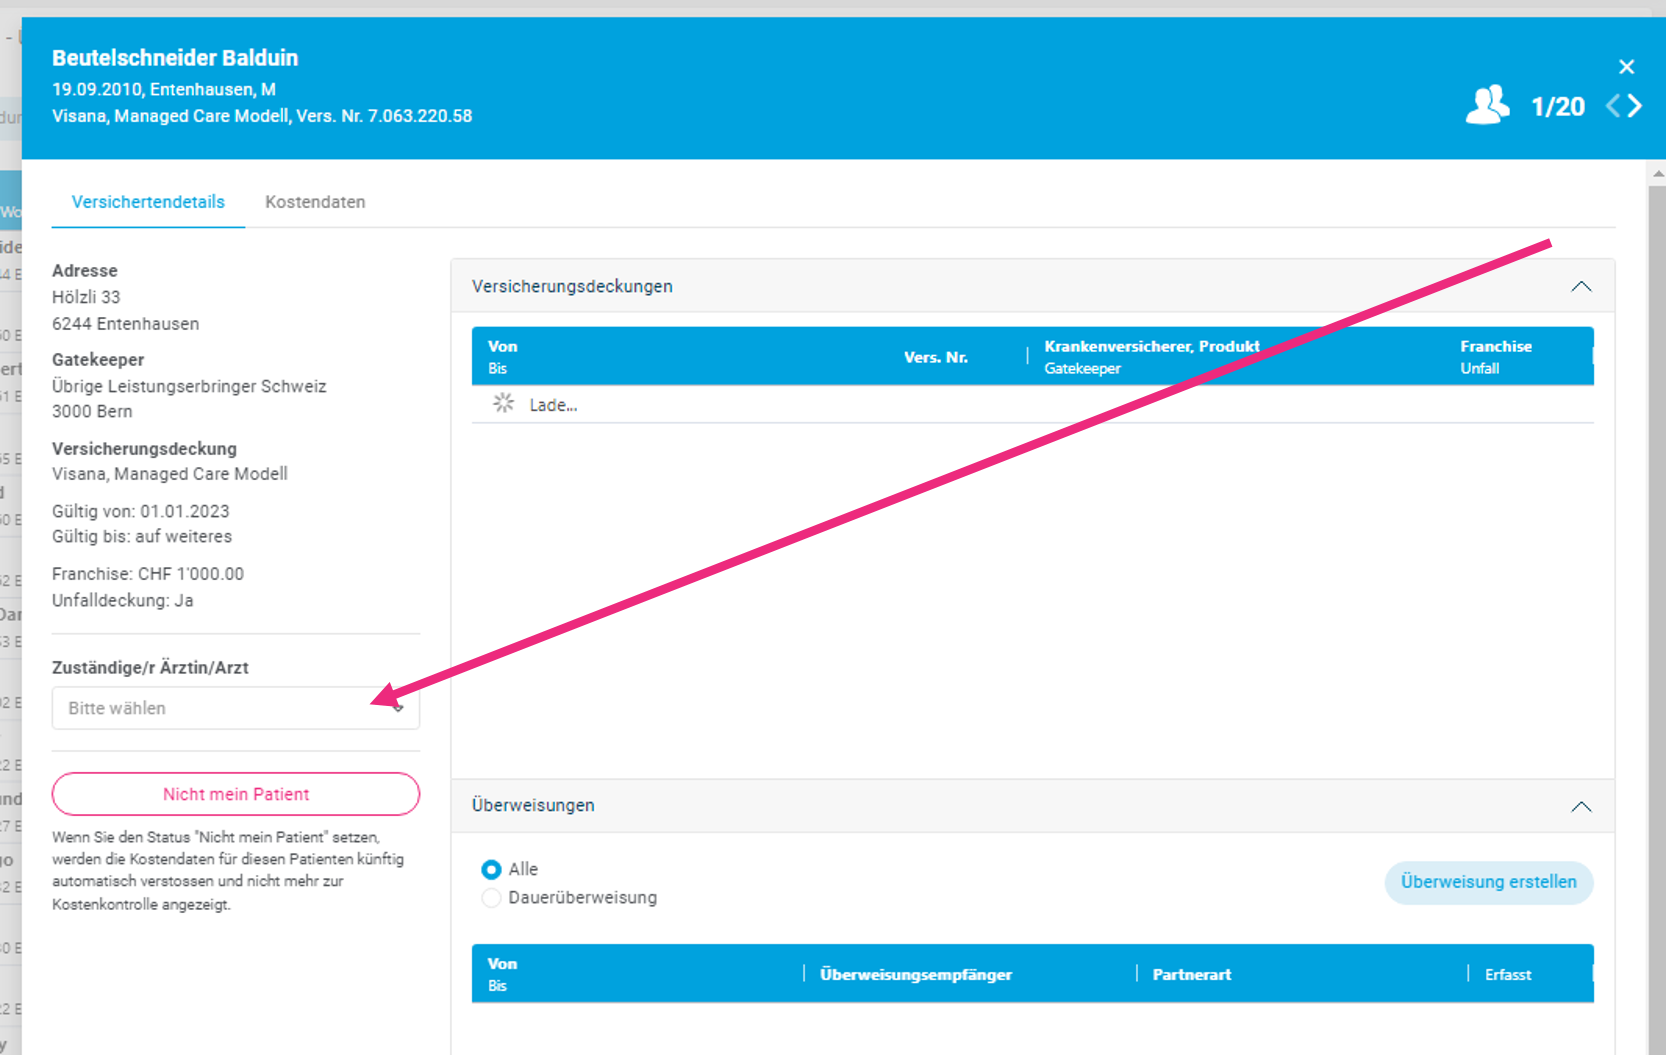Close the patient detail dialog
This screenshot has height=1055, width=1666.
tap(1626, 67)
